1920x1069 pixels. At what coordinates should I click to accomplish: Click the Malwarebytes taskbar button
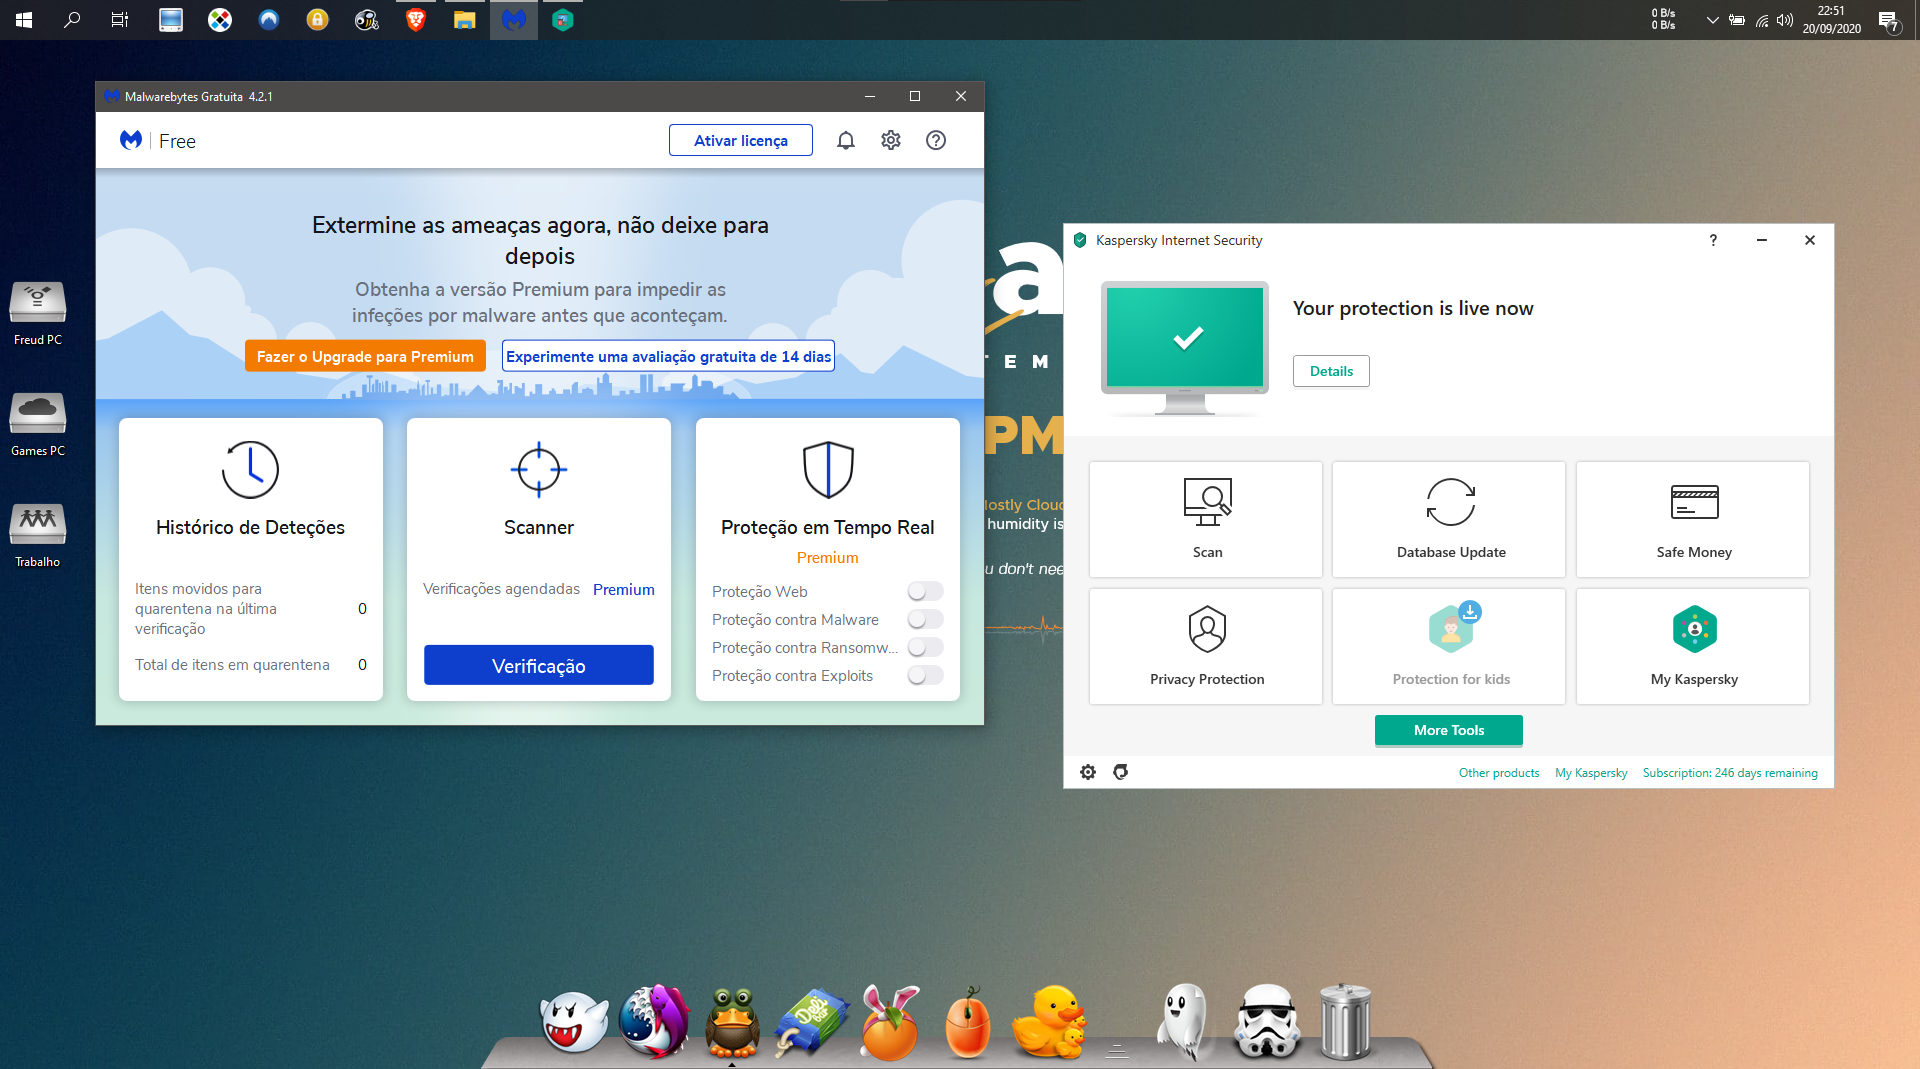(x=514, y=20)
